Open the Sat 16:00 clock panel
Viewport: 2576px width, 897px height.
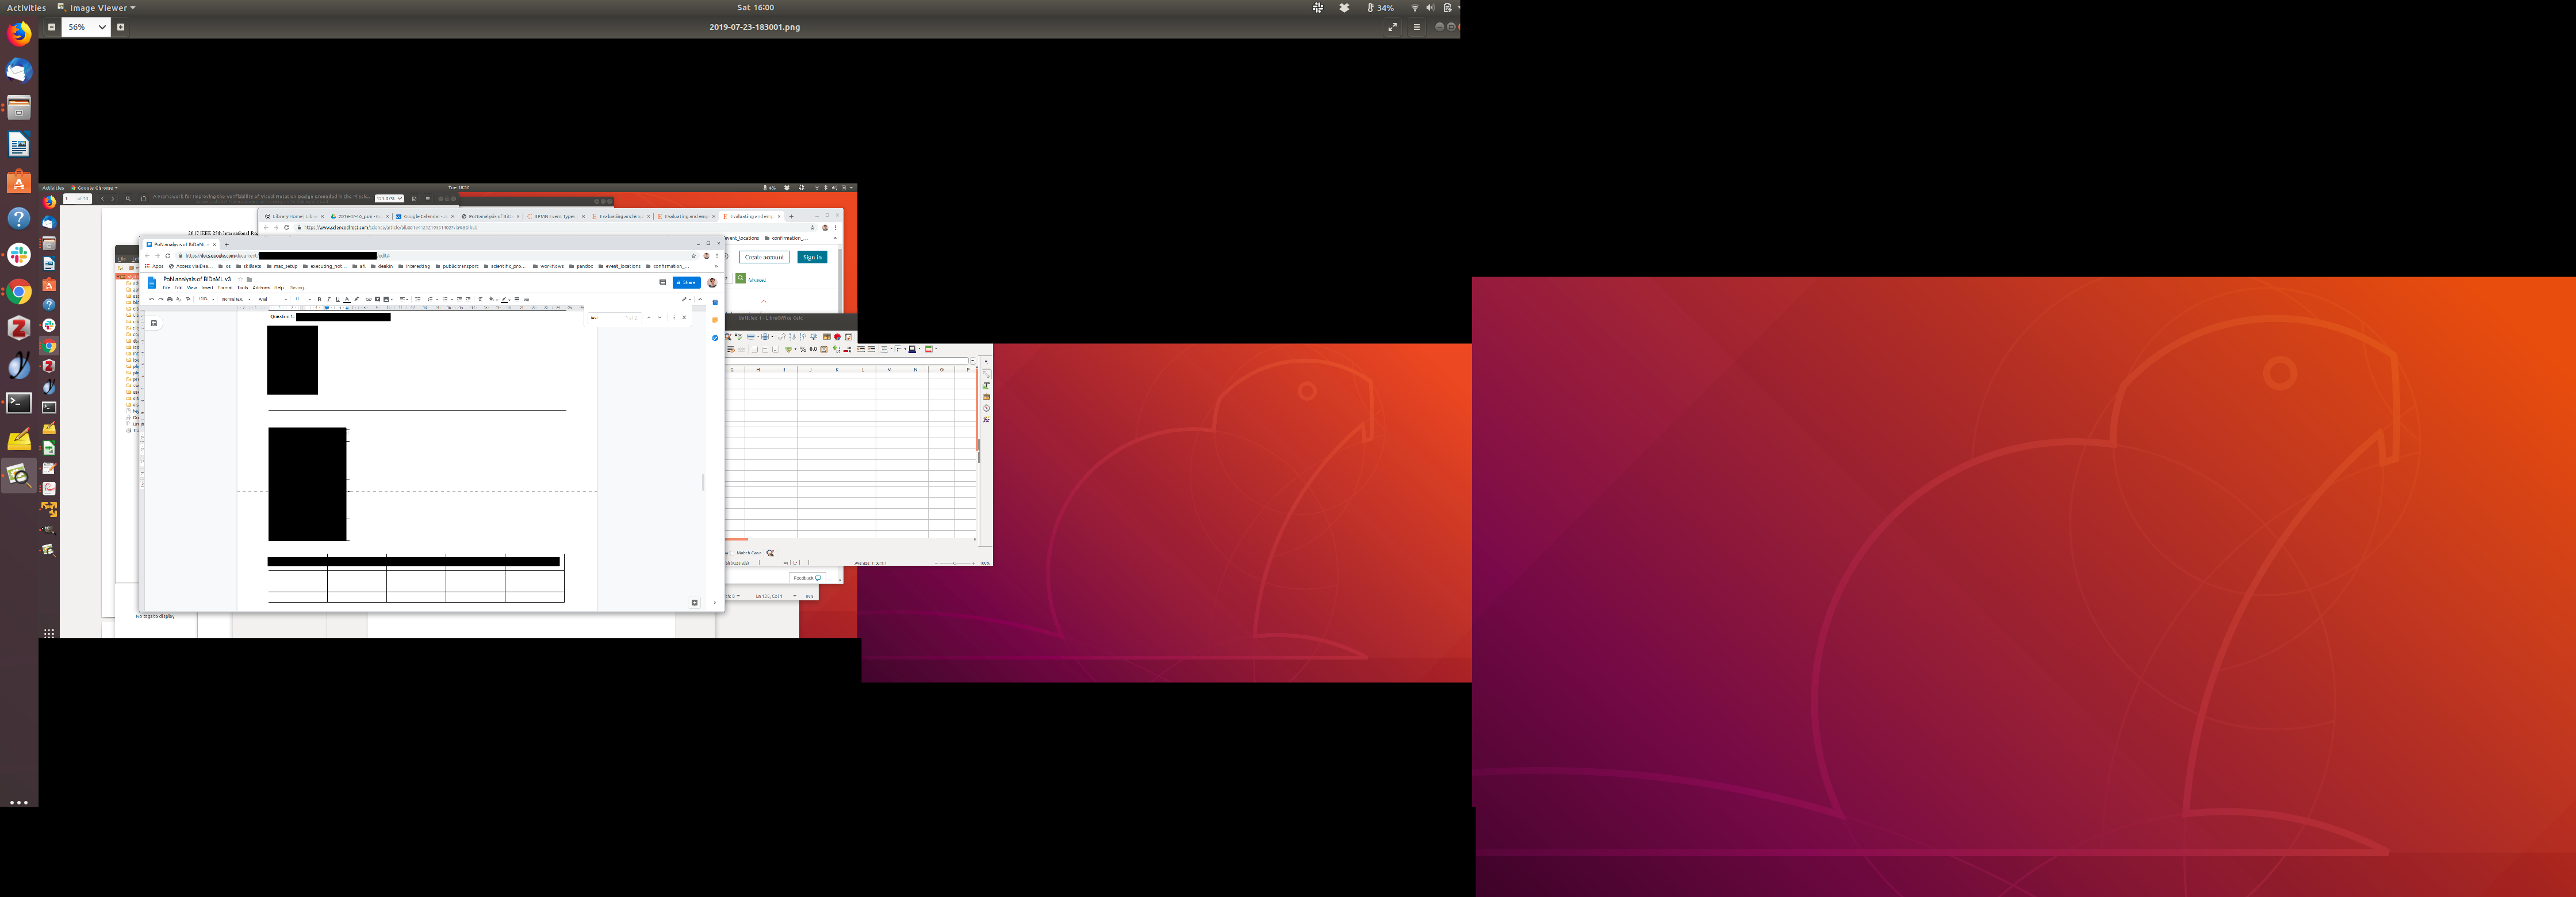pos(755,7)
